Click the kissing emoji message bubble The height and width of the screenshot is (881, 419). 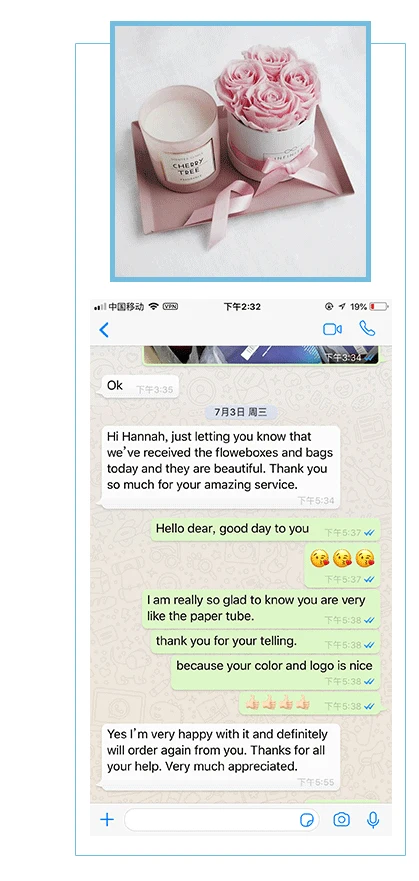pos(343,566)
